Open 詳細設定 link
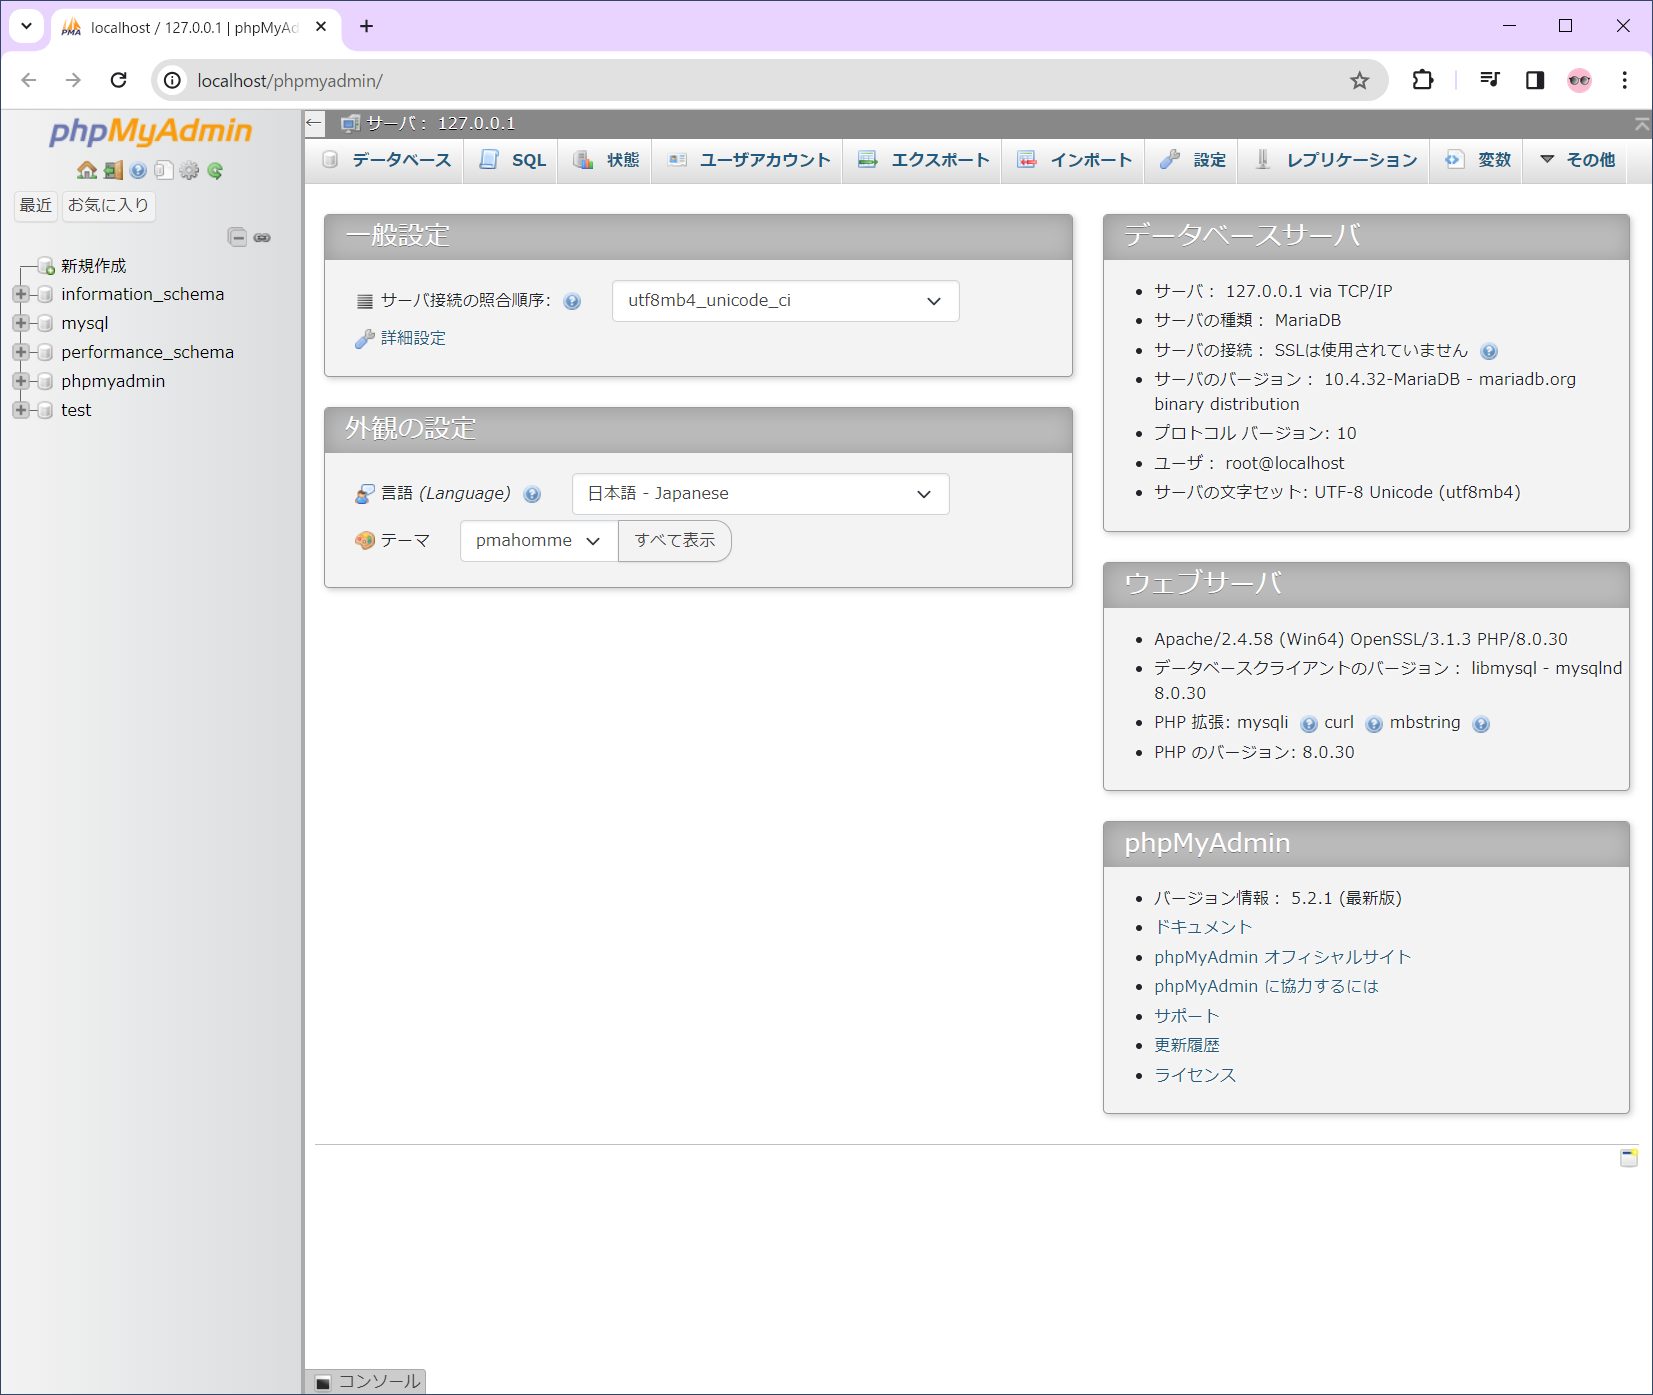 coord(413,339)
